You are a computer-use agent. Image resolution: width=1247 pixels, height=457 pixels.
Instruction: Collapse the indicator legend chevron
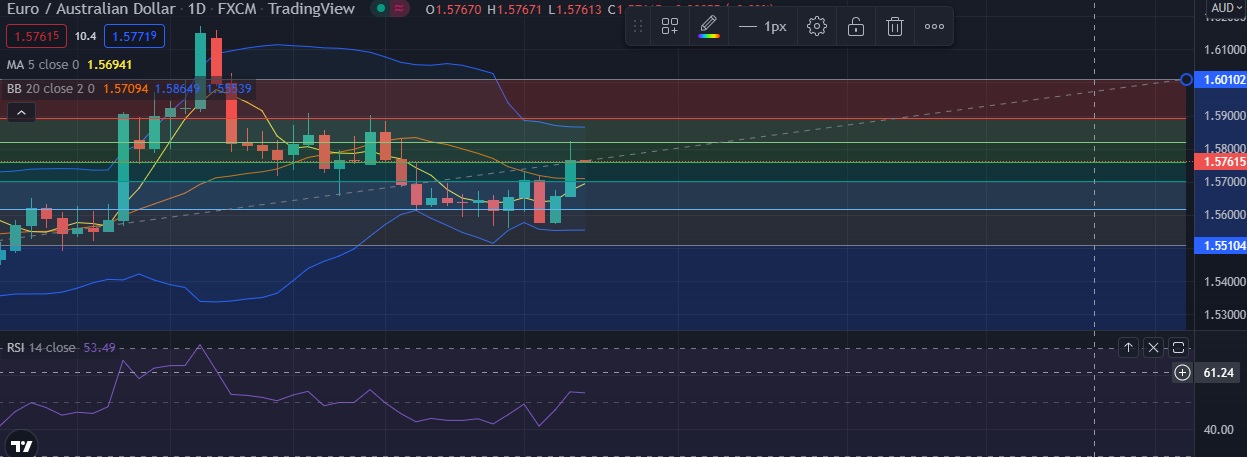20,113
